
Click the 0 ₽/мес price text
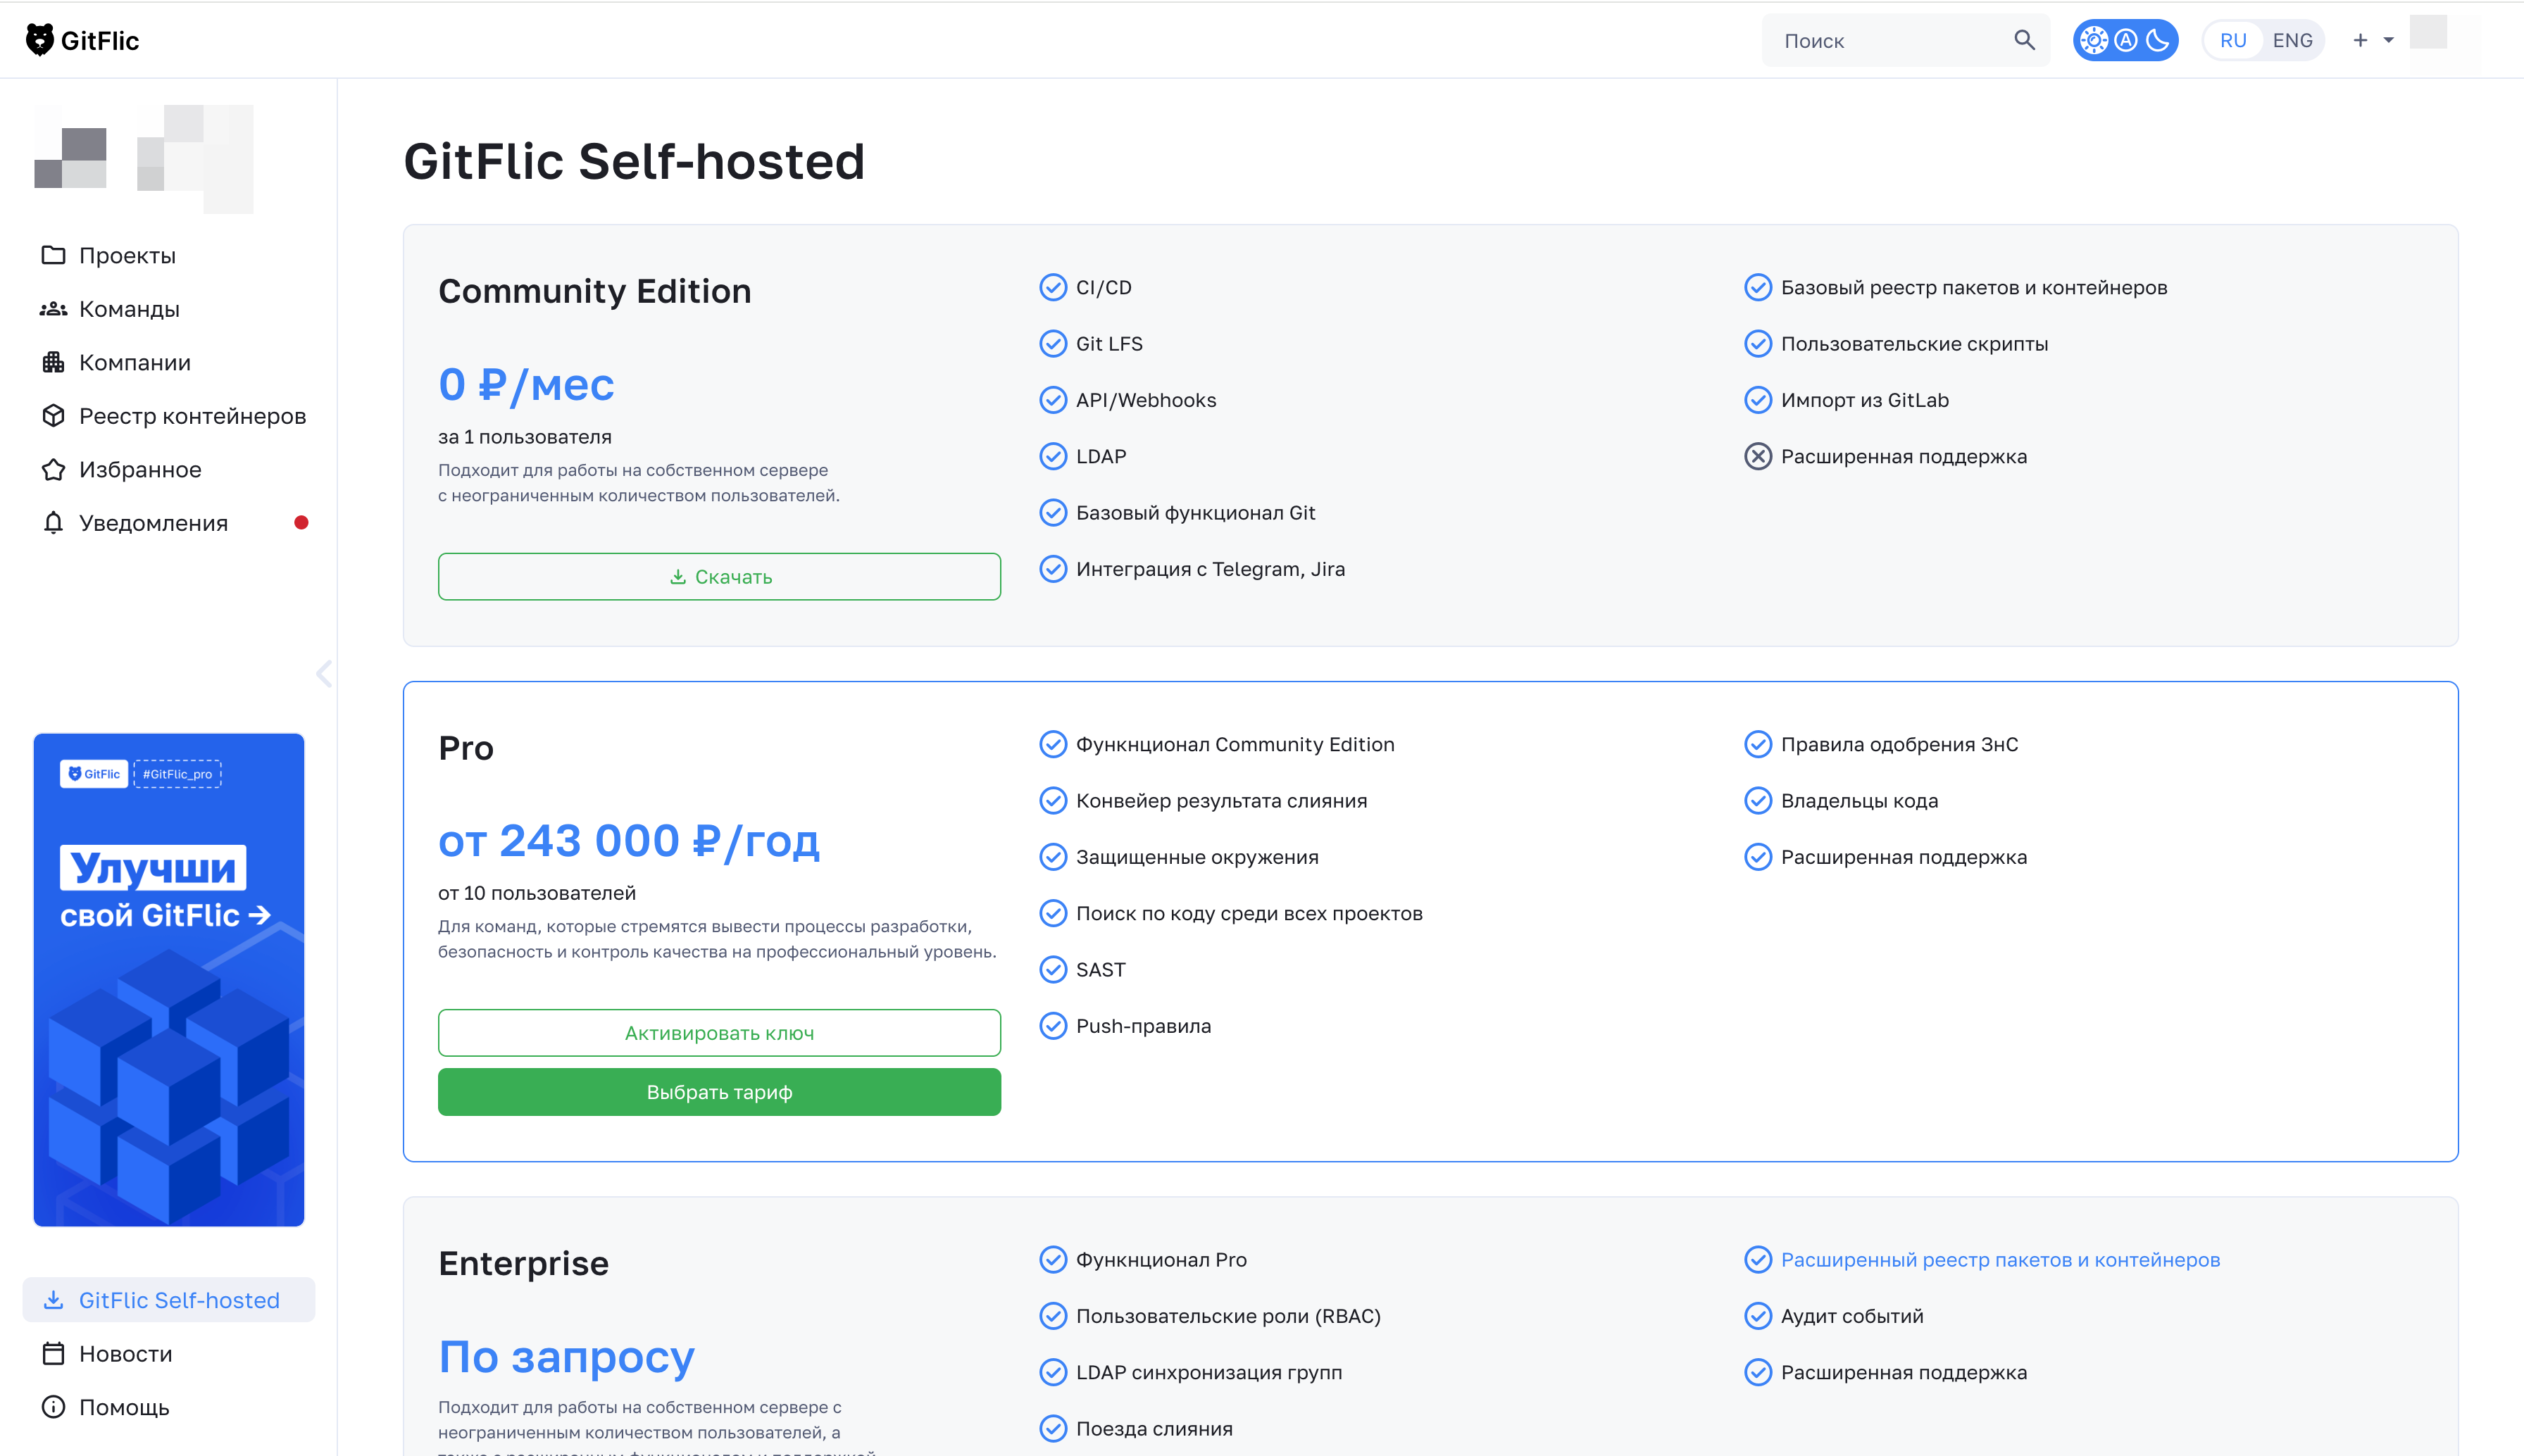coord(526,385)
